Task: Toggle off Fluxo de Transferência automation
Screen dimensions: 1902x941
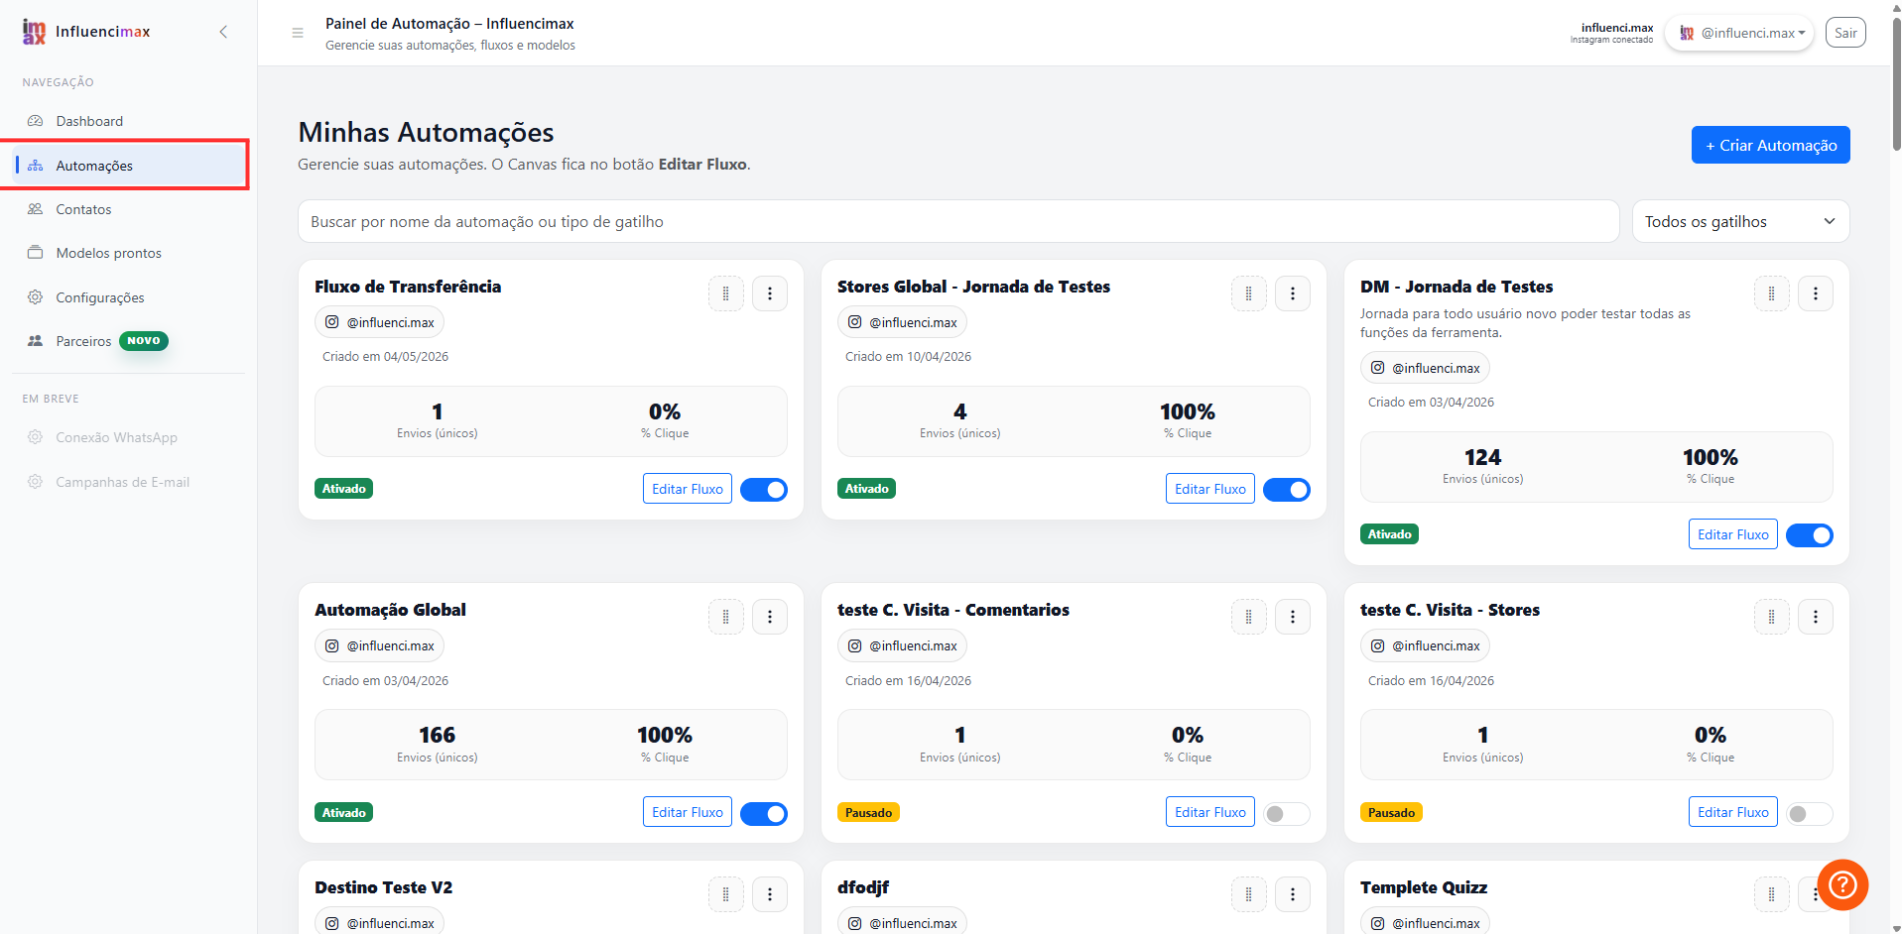Action: [764, 490]
